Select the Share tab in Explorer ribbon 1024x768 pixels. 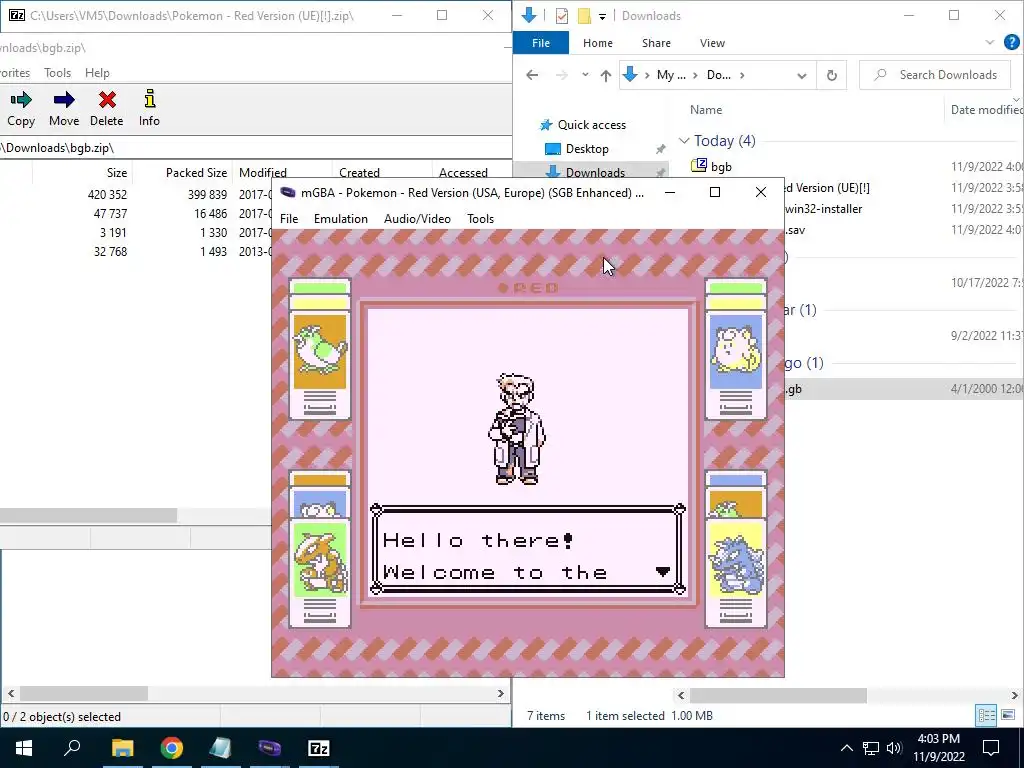[656, 43]
